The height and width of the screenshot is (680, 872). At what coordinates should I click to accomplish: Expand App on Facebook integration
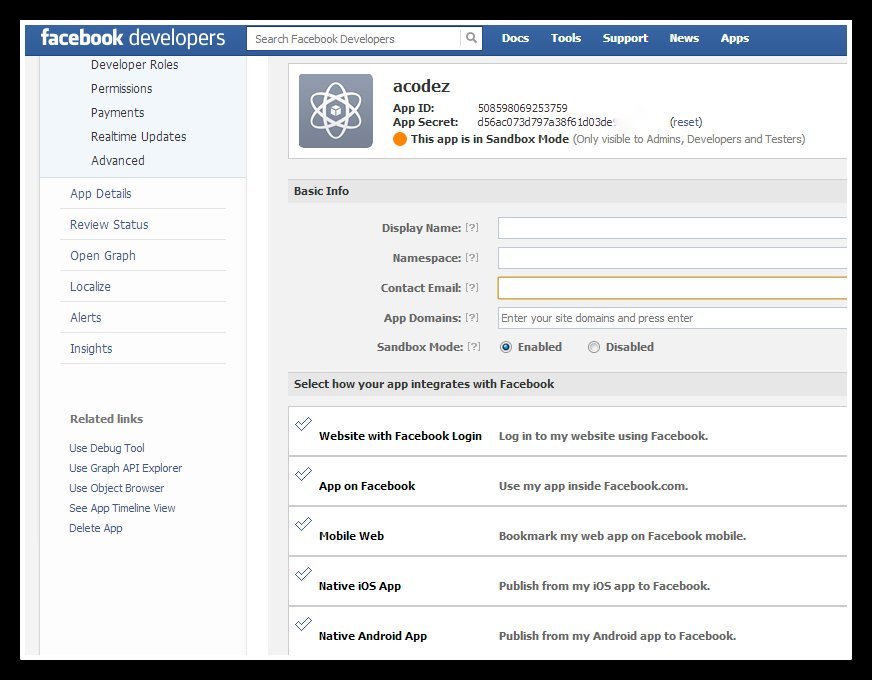point(568,481)
